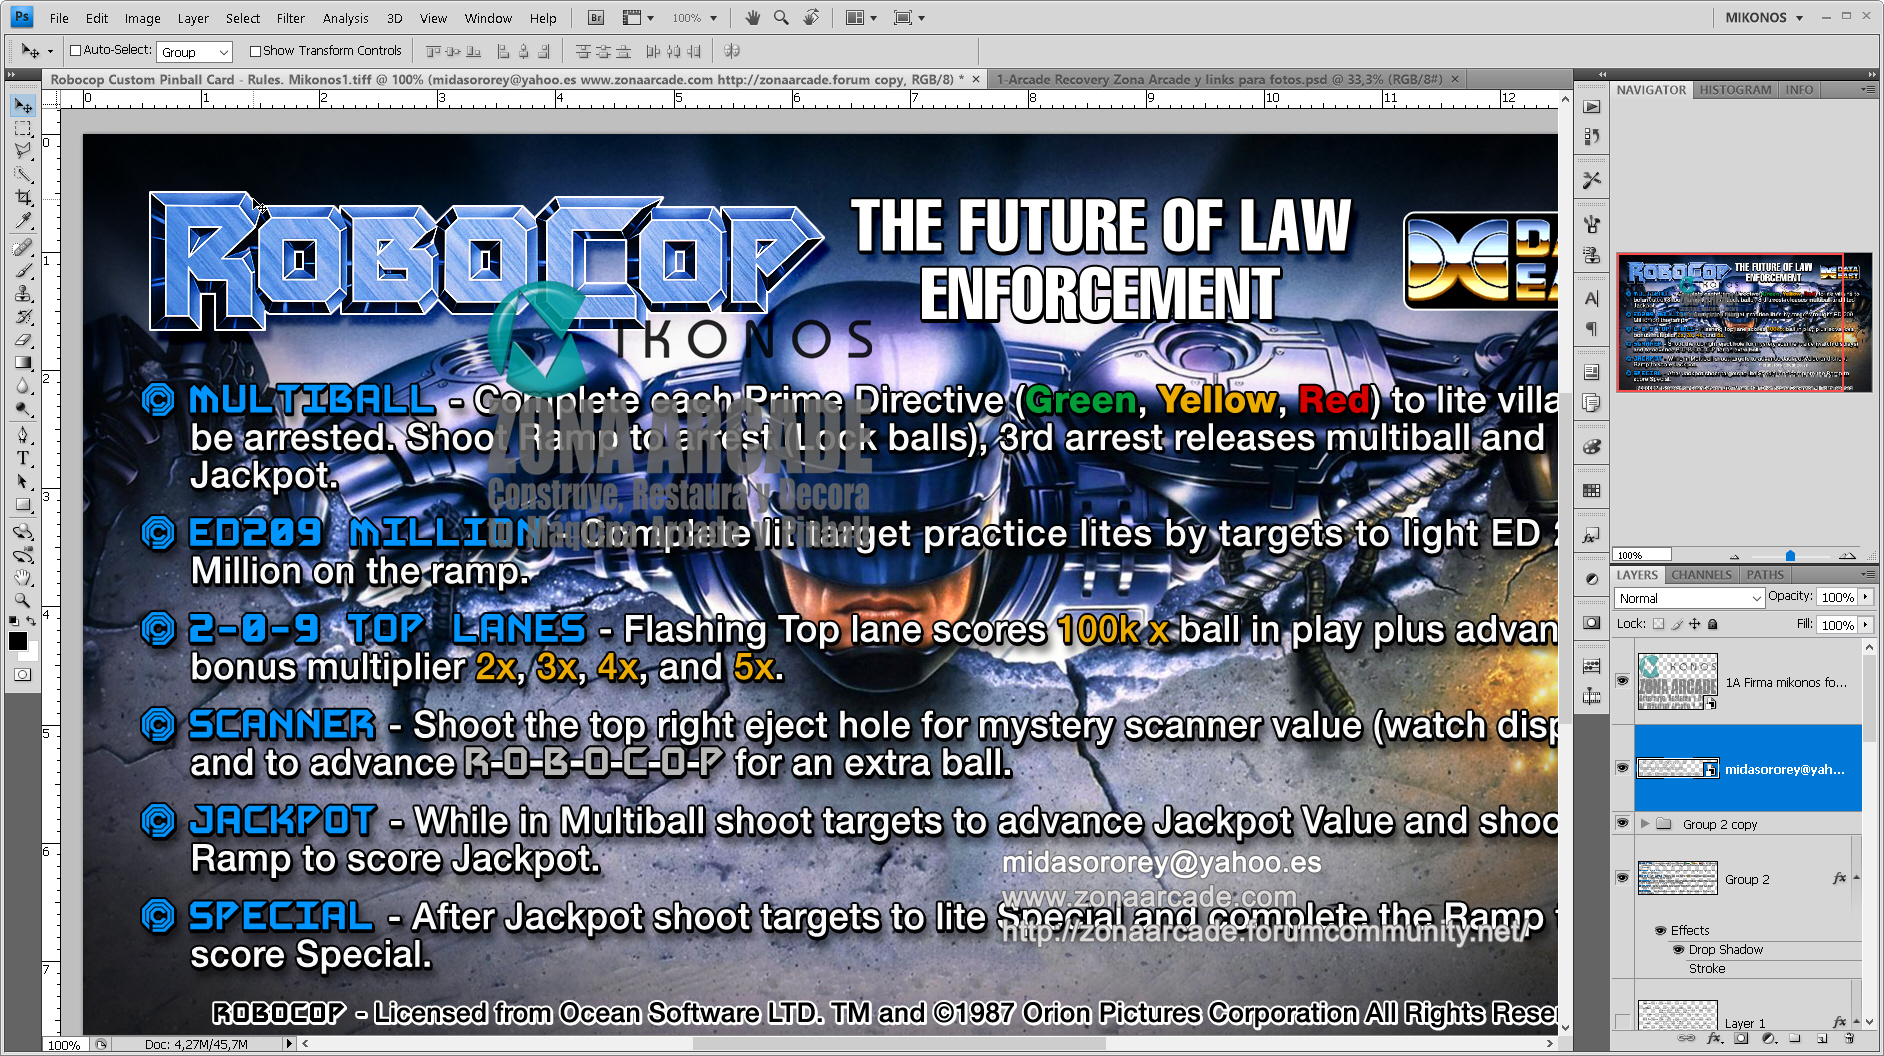Switch to the Channels tab
1884x1056 pixels.
[x=1701, y=575]
